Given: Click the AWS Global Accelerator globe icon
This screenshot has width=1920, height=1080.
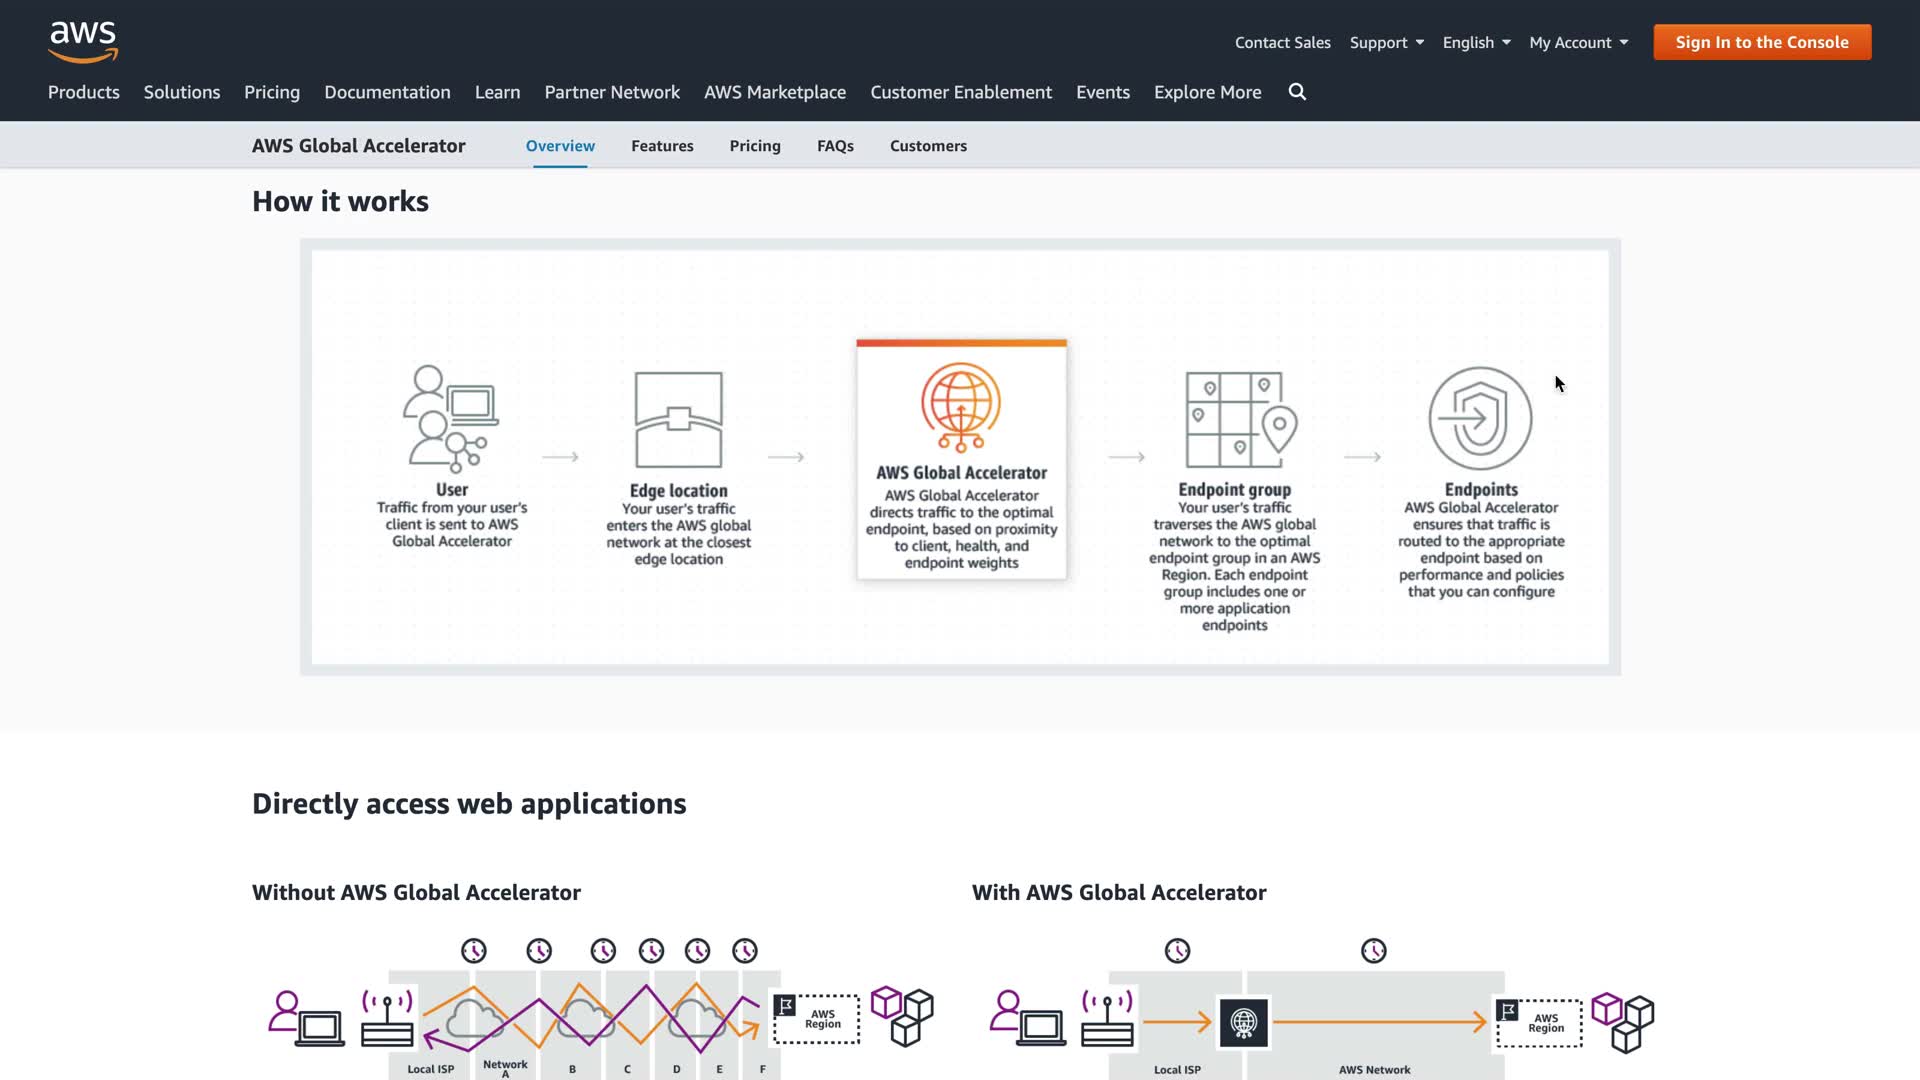Looking at the screenshot, I should tap(961, 407).
